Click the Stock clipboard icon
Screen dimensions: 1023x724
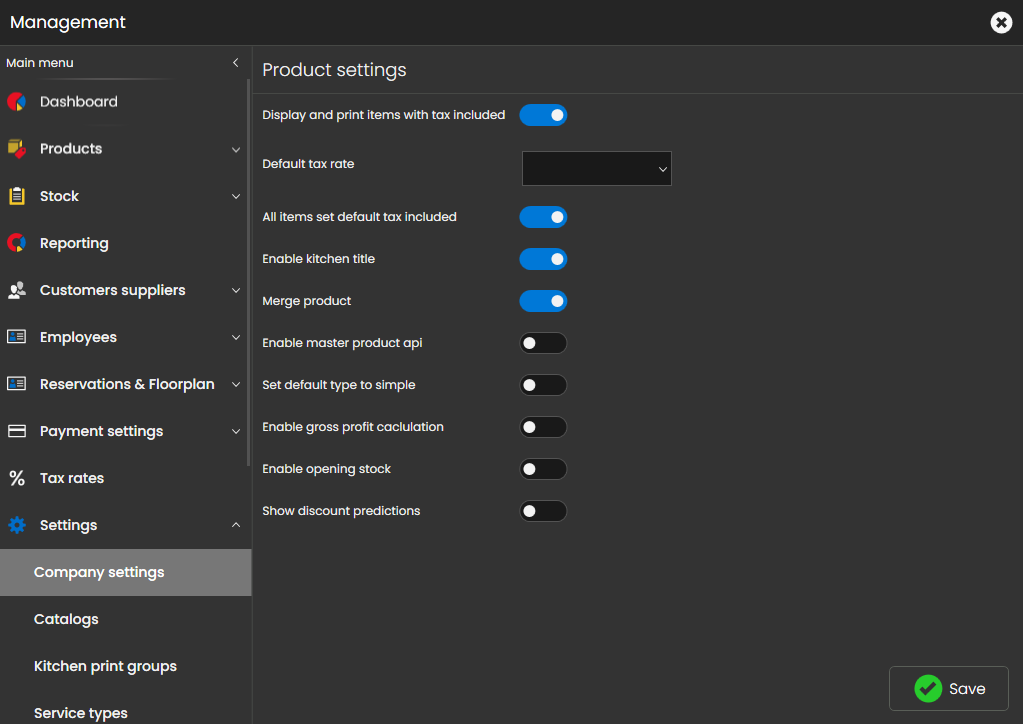(x=16, y=196)
